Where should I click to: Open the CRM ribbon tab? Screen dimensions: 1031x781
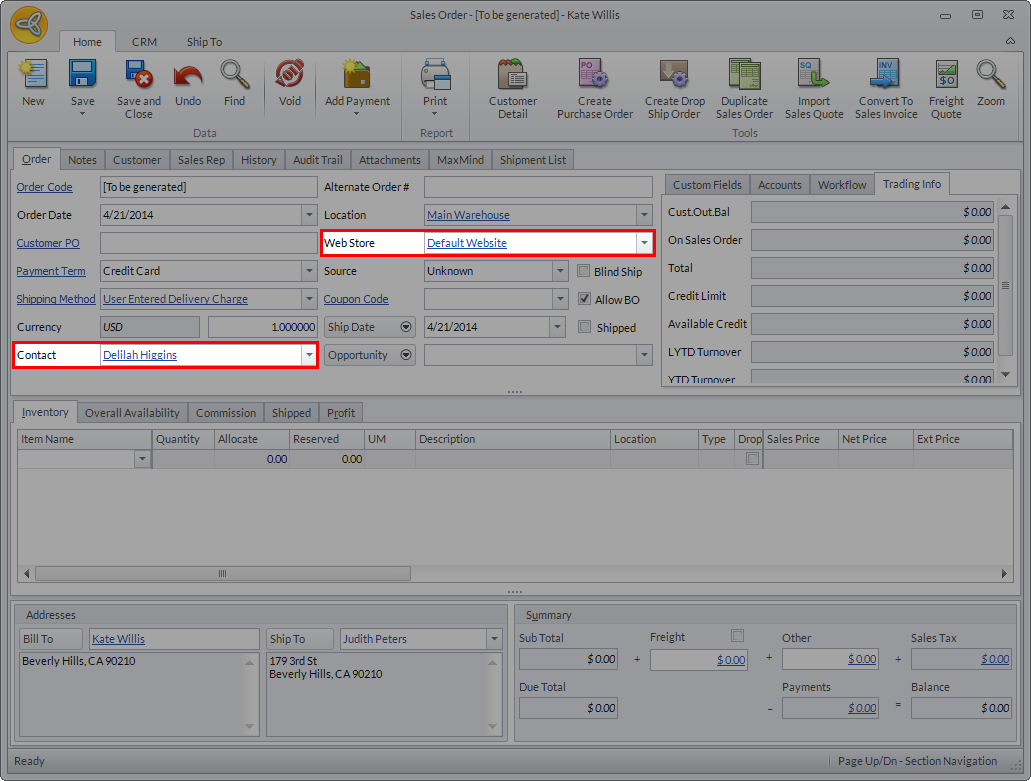144,42
